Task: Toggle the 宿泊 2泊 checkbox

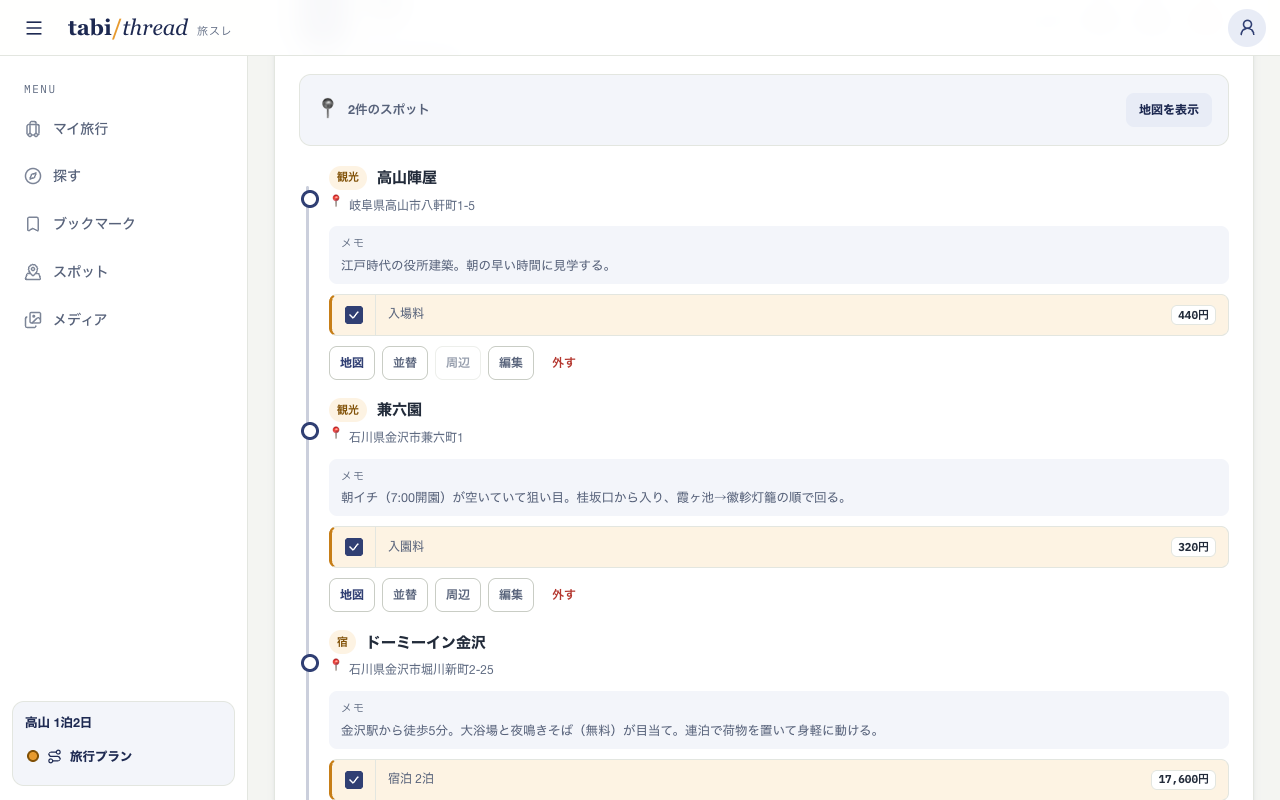Action: point(354,780)
